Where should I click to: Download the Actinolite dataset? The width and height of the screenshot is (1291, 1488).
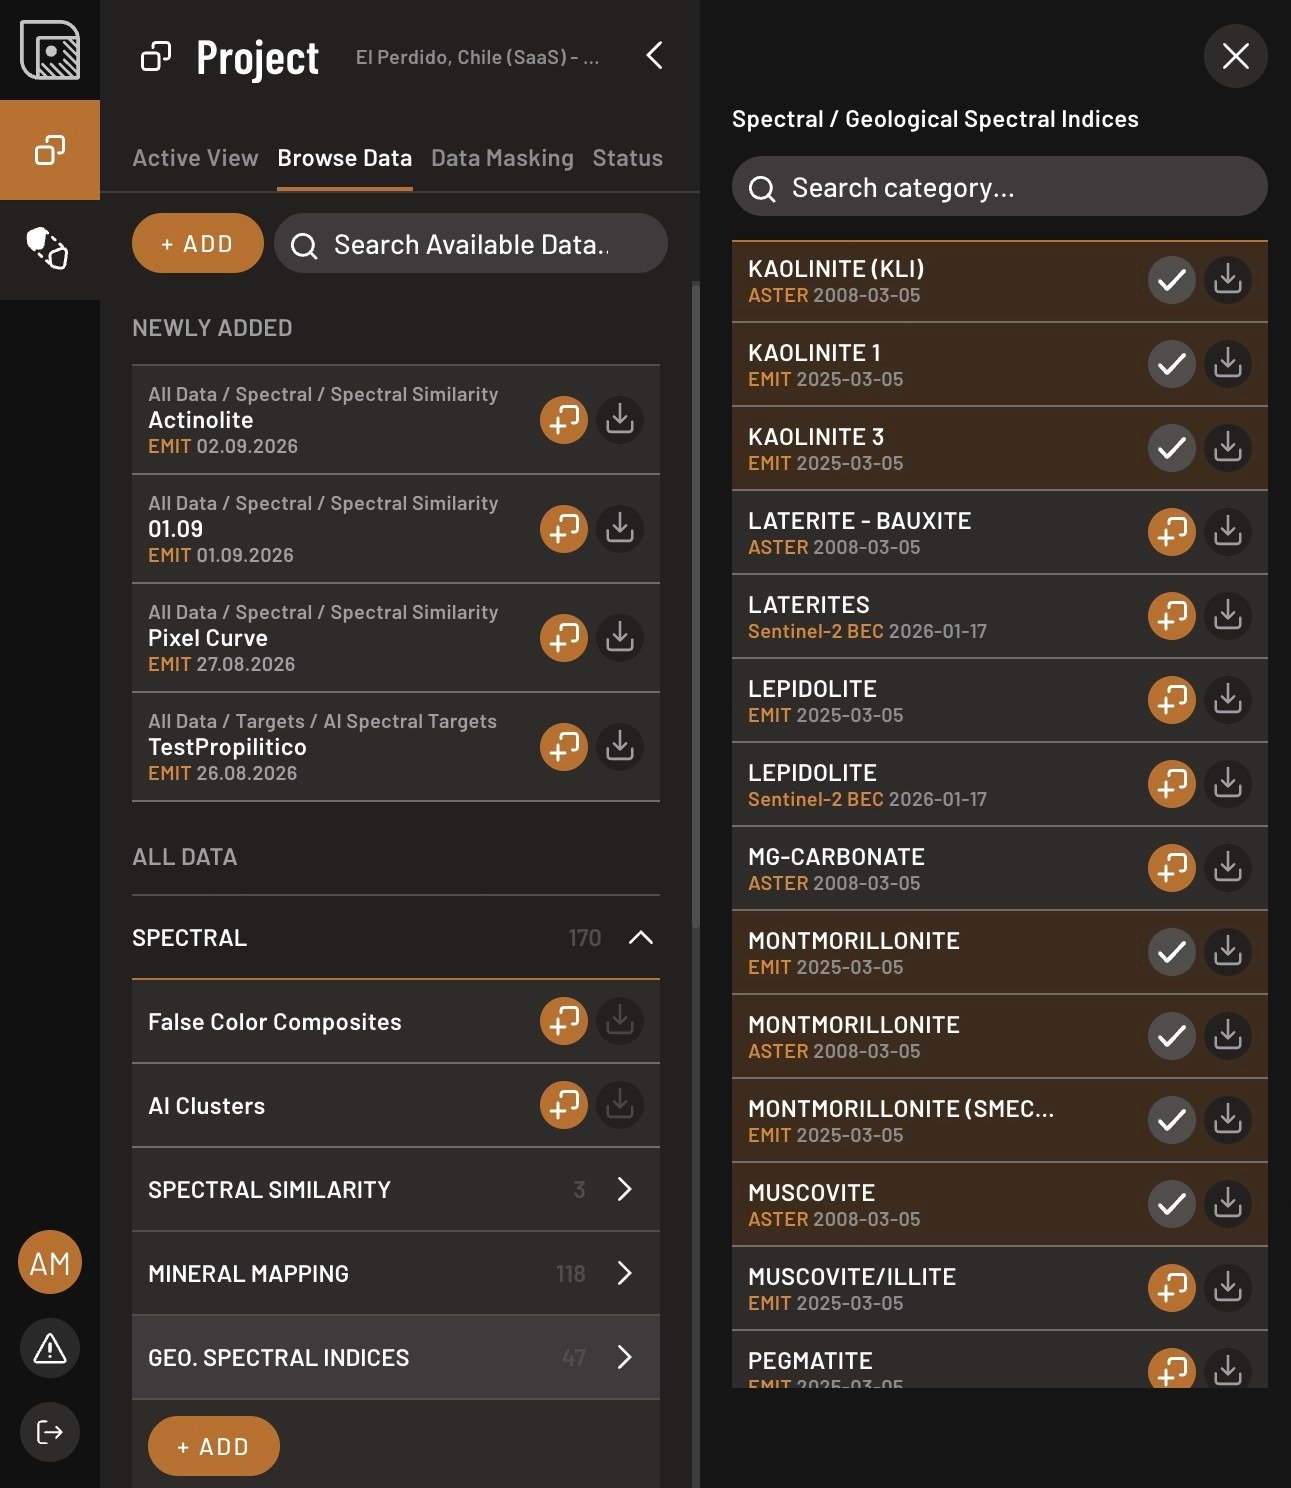[x=620, y=419]
